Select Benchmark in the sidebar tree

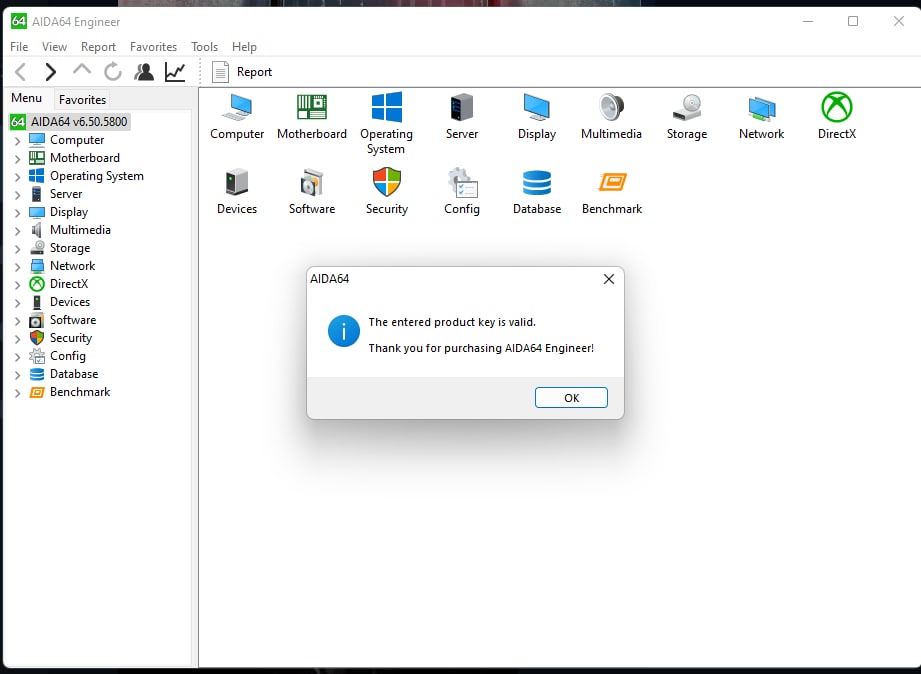coord(80,392)
